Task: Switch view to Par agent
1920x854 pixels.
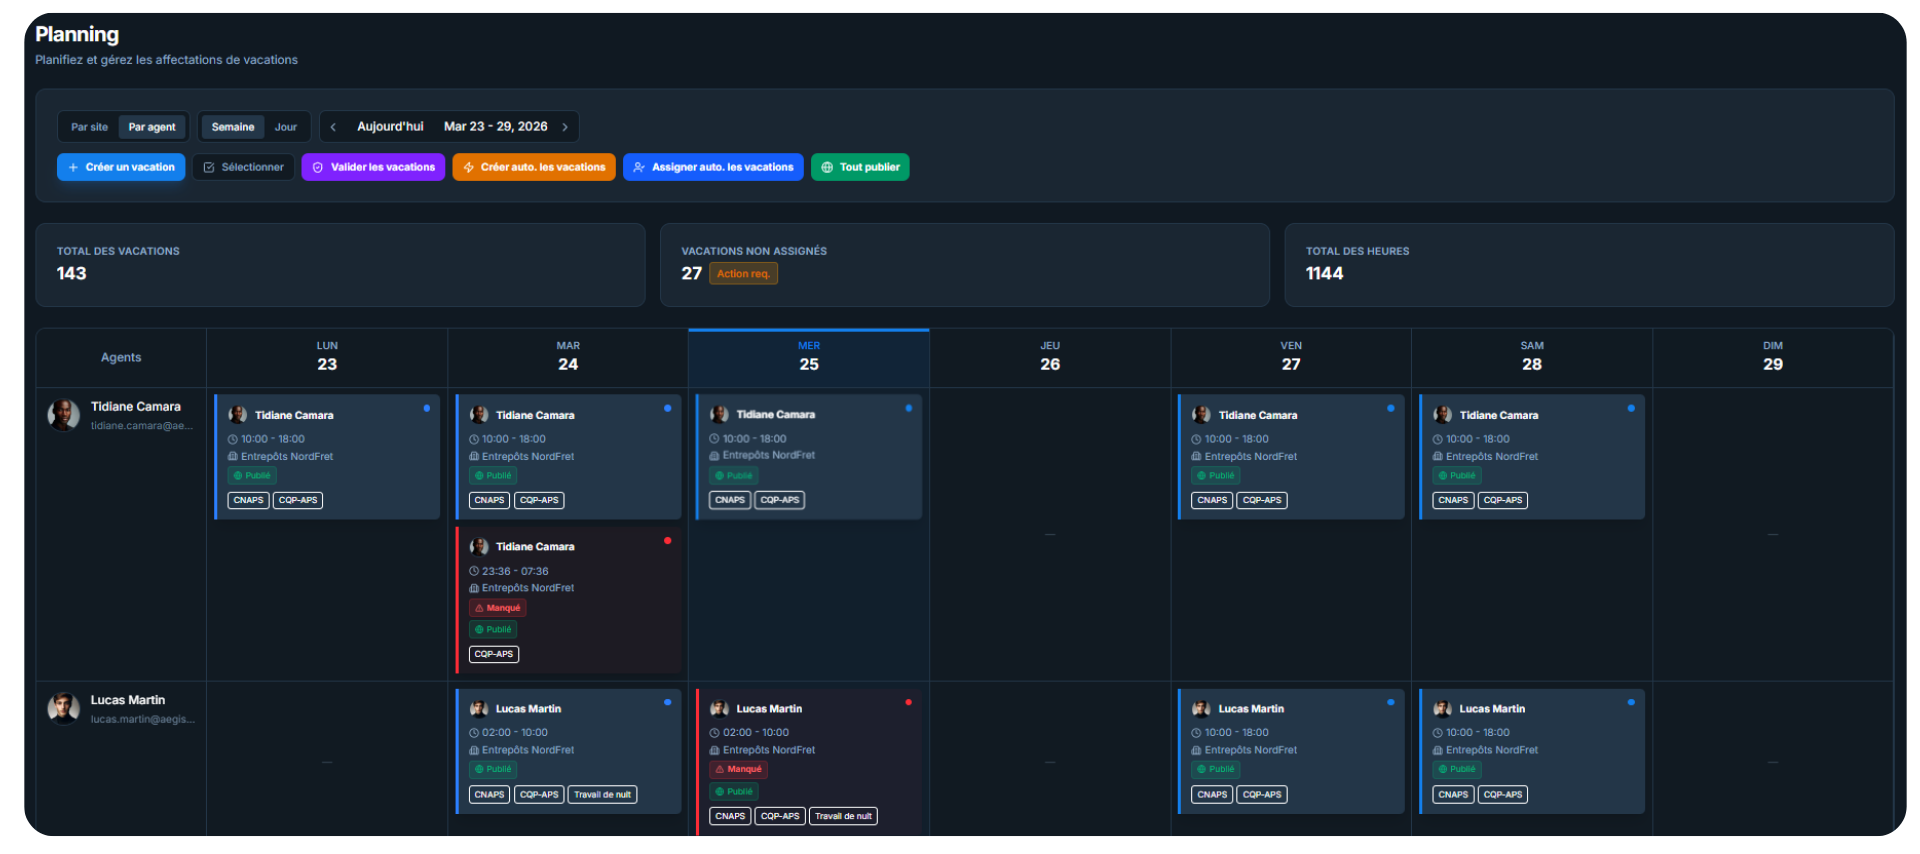Action: (x=152, y=127)
